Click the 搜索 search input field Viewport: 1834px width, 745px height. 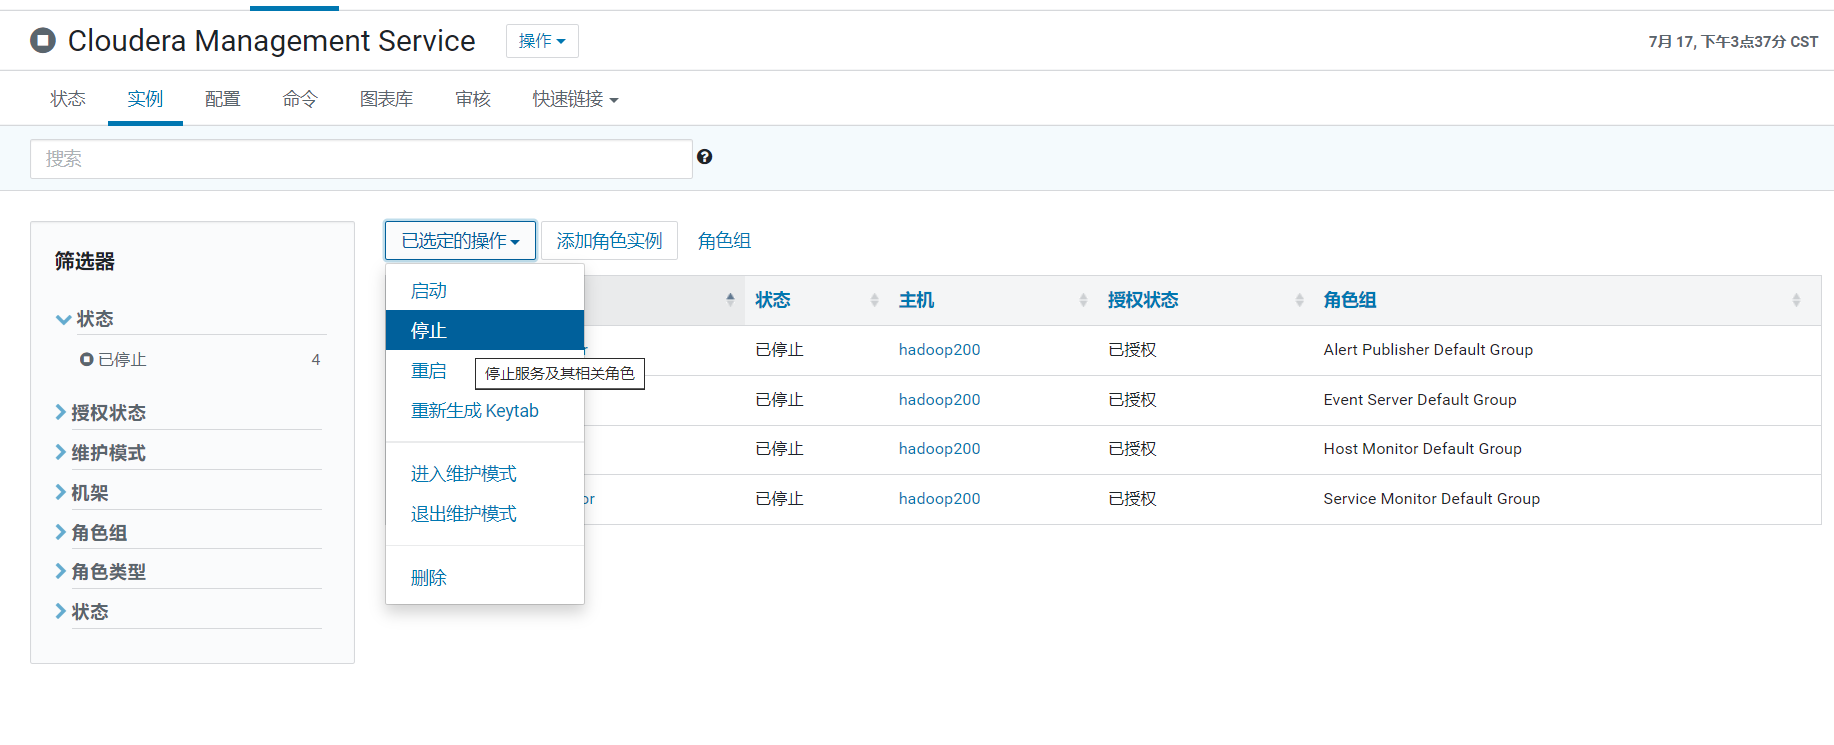pyautogui.click(x=361, y=159)
